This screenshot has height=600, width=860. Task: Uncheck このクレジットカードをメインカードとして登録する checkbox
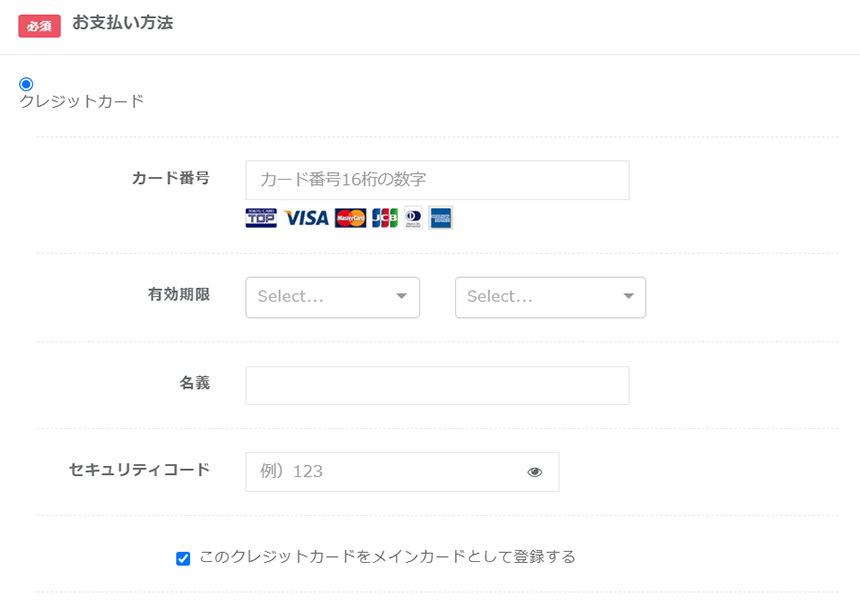click(183, 558)
